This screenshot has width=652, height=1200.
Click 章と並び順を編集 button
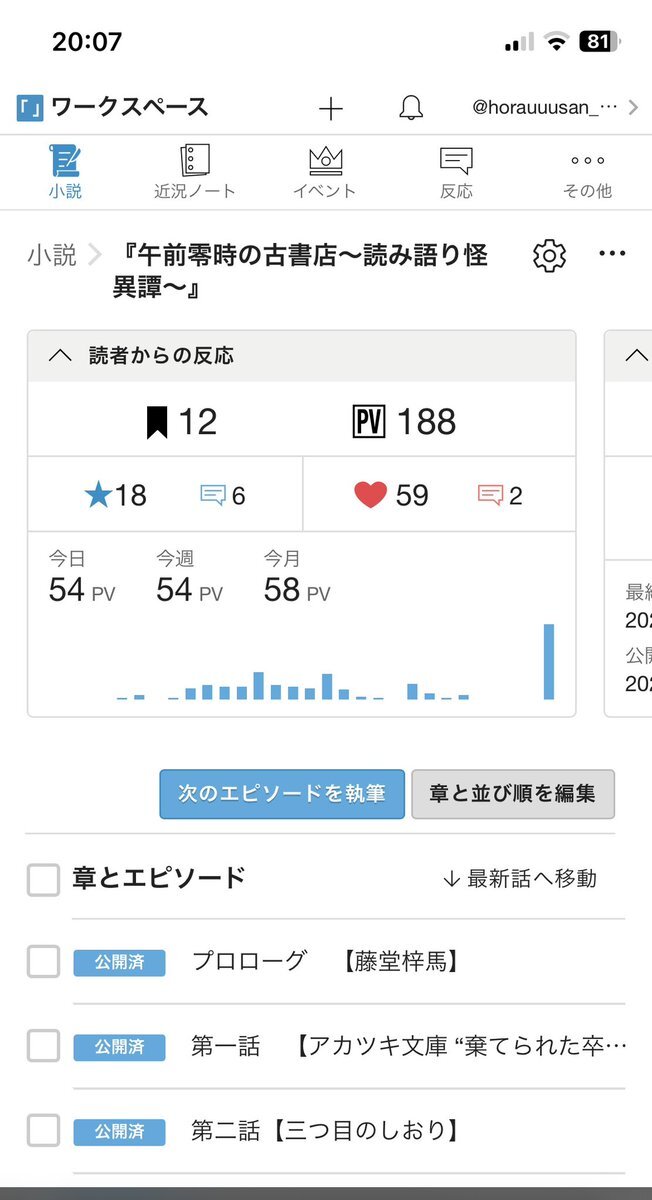[513, 794]
